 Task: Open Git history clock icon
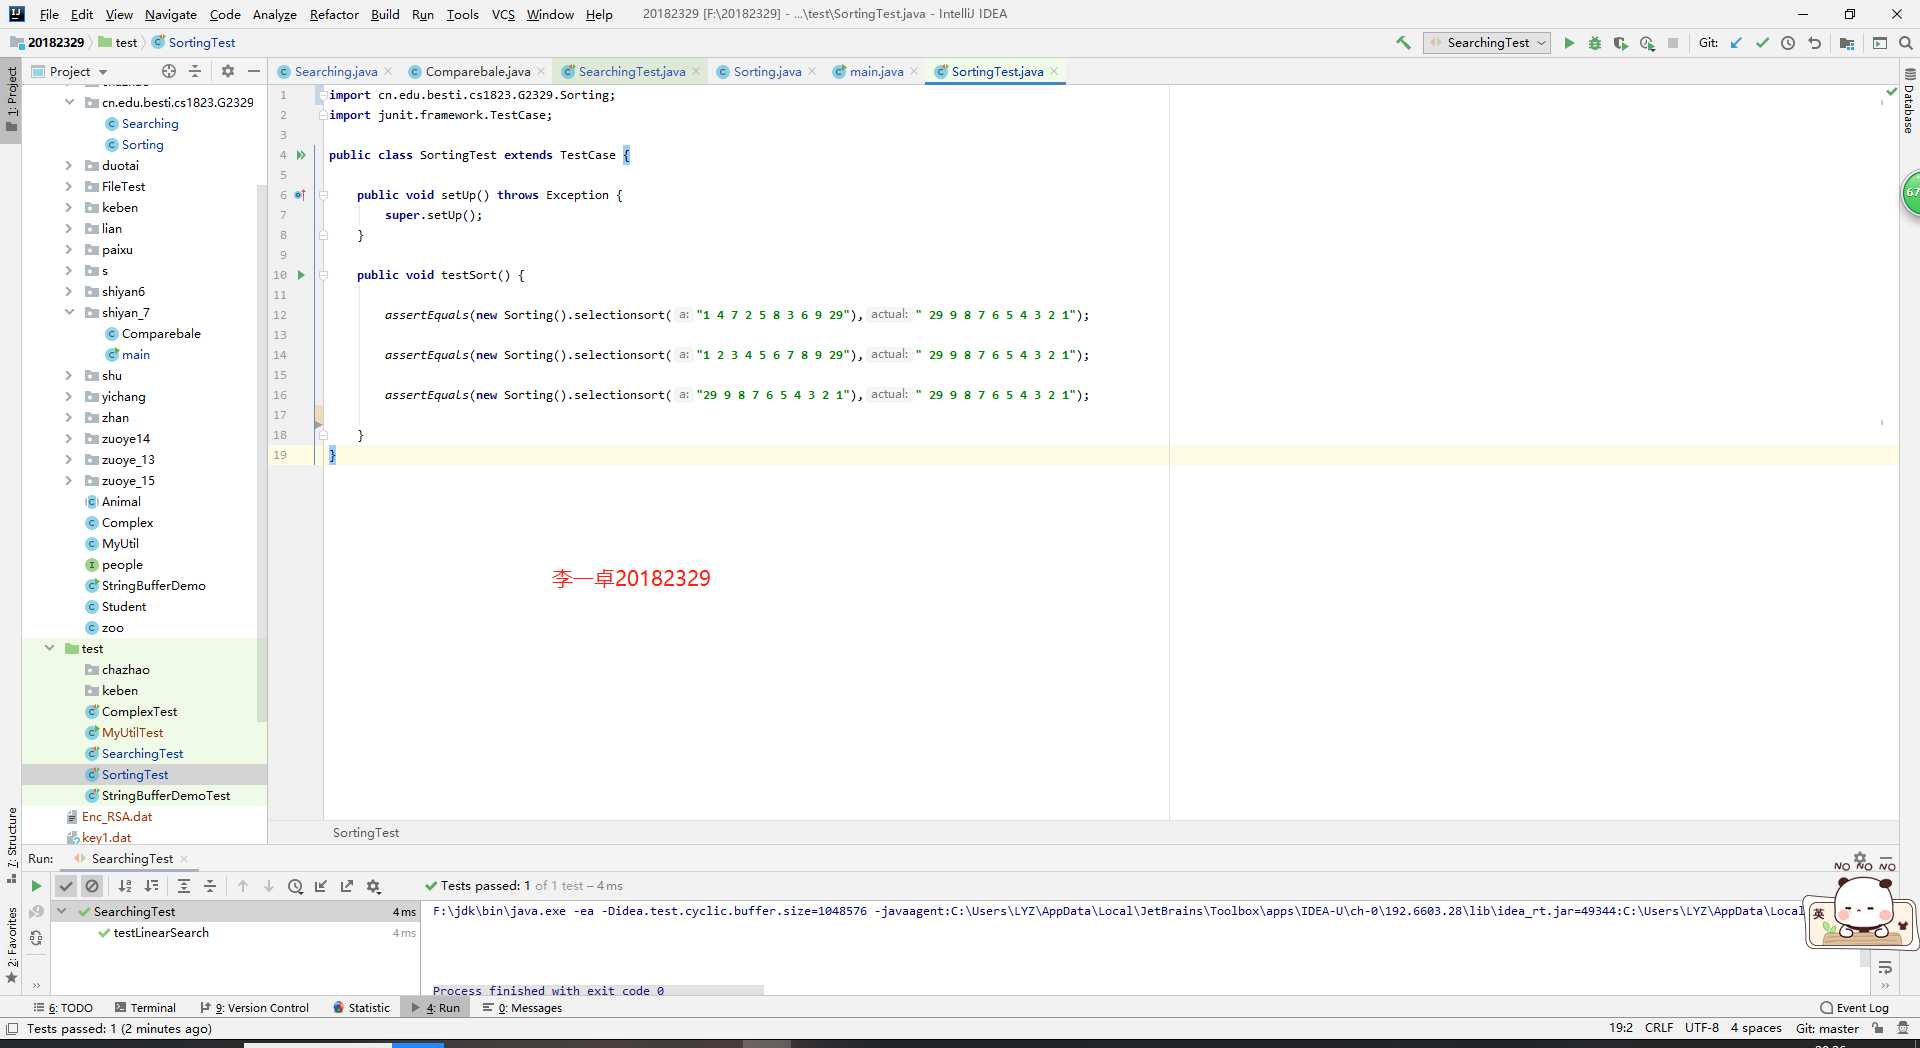pos(1788,43)
